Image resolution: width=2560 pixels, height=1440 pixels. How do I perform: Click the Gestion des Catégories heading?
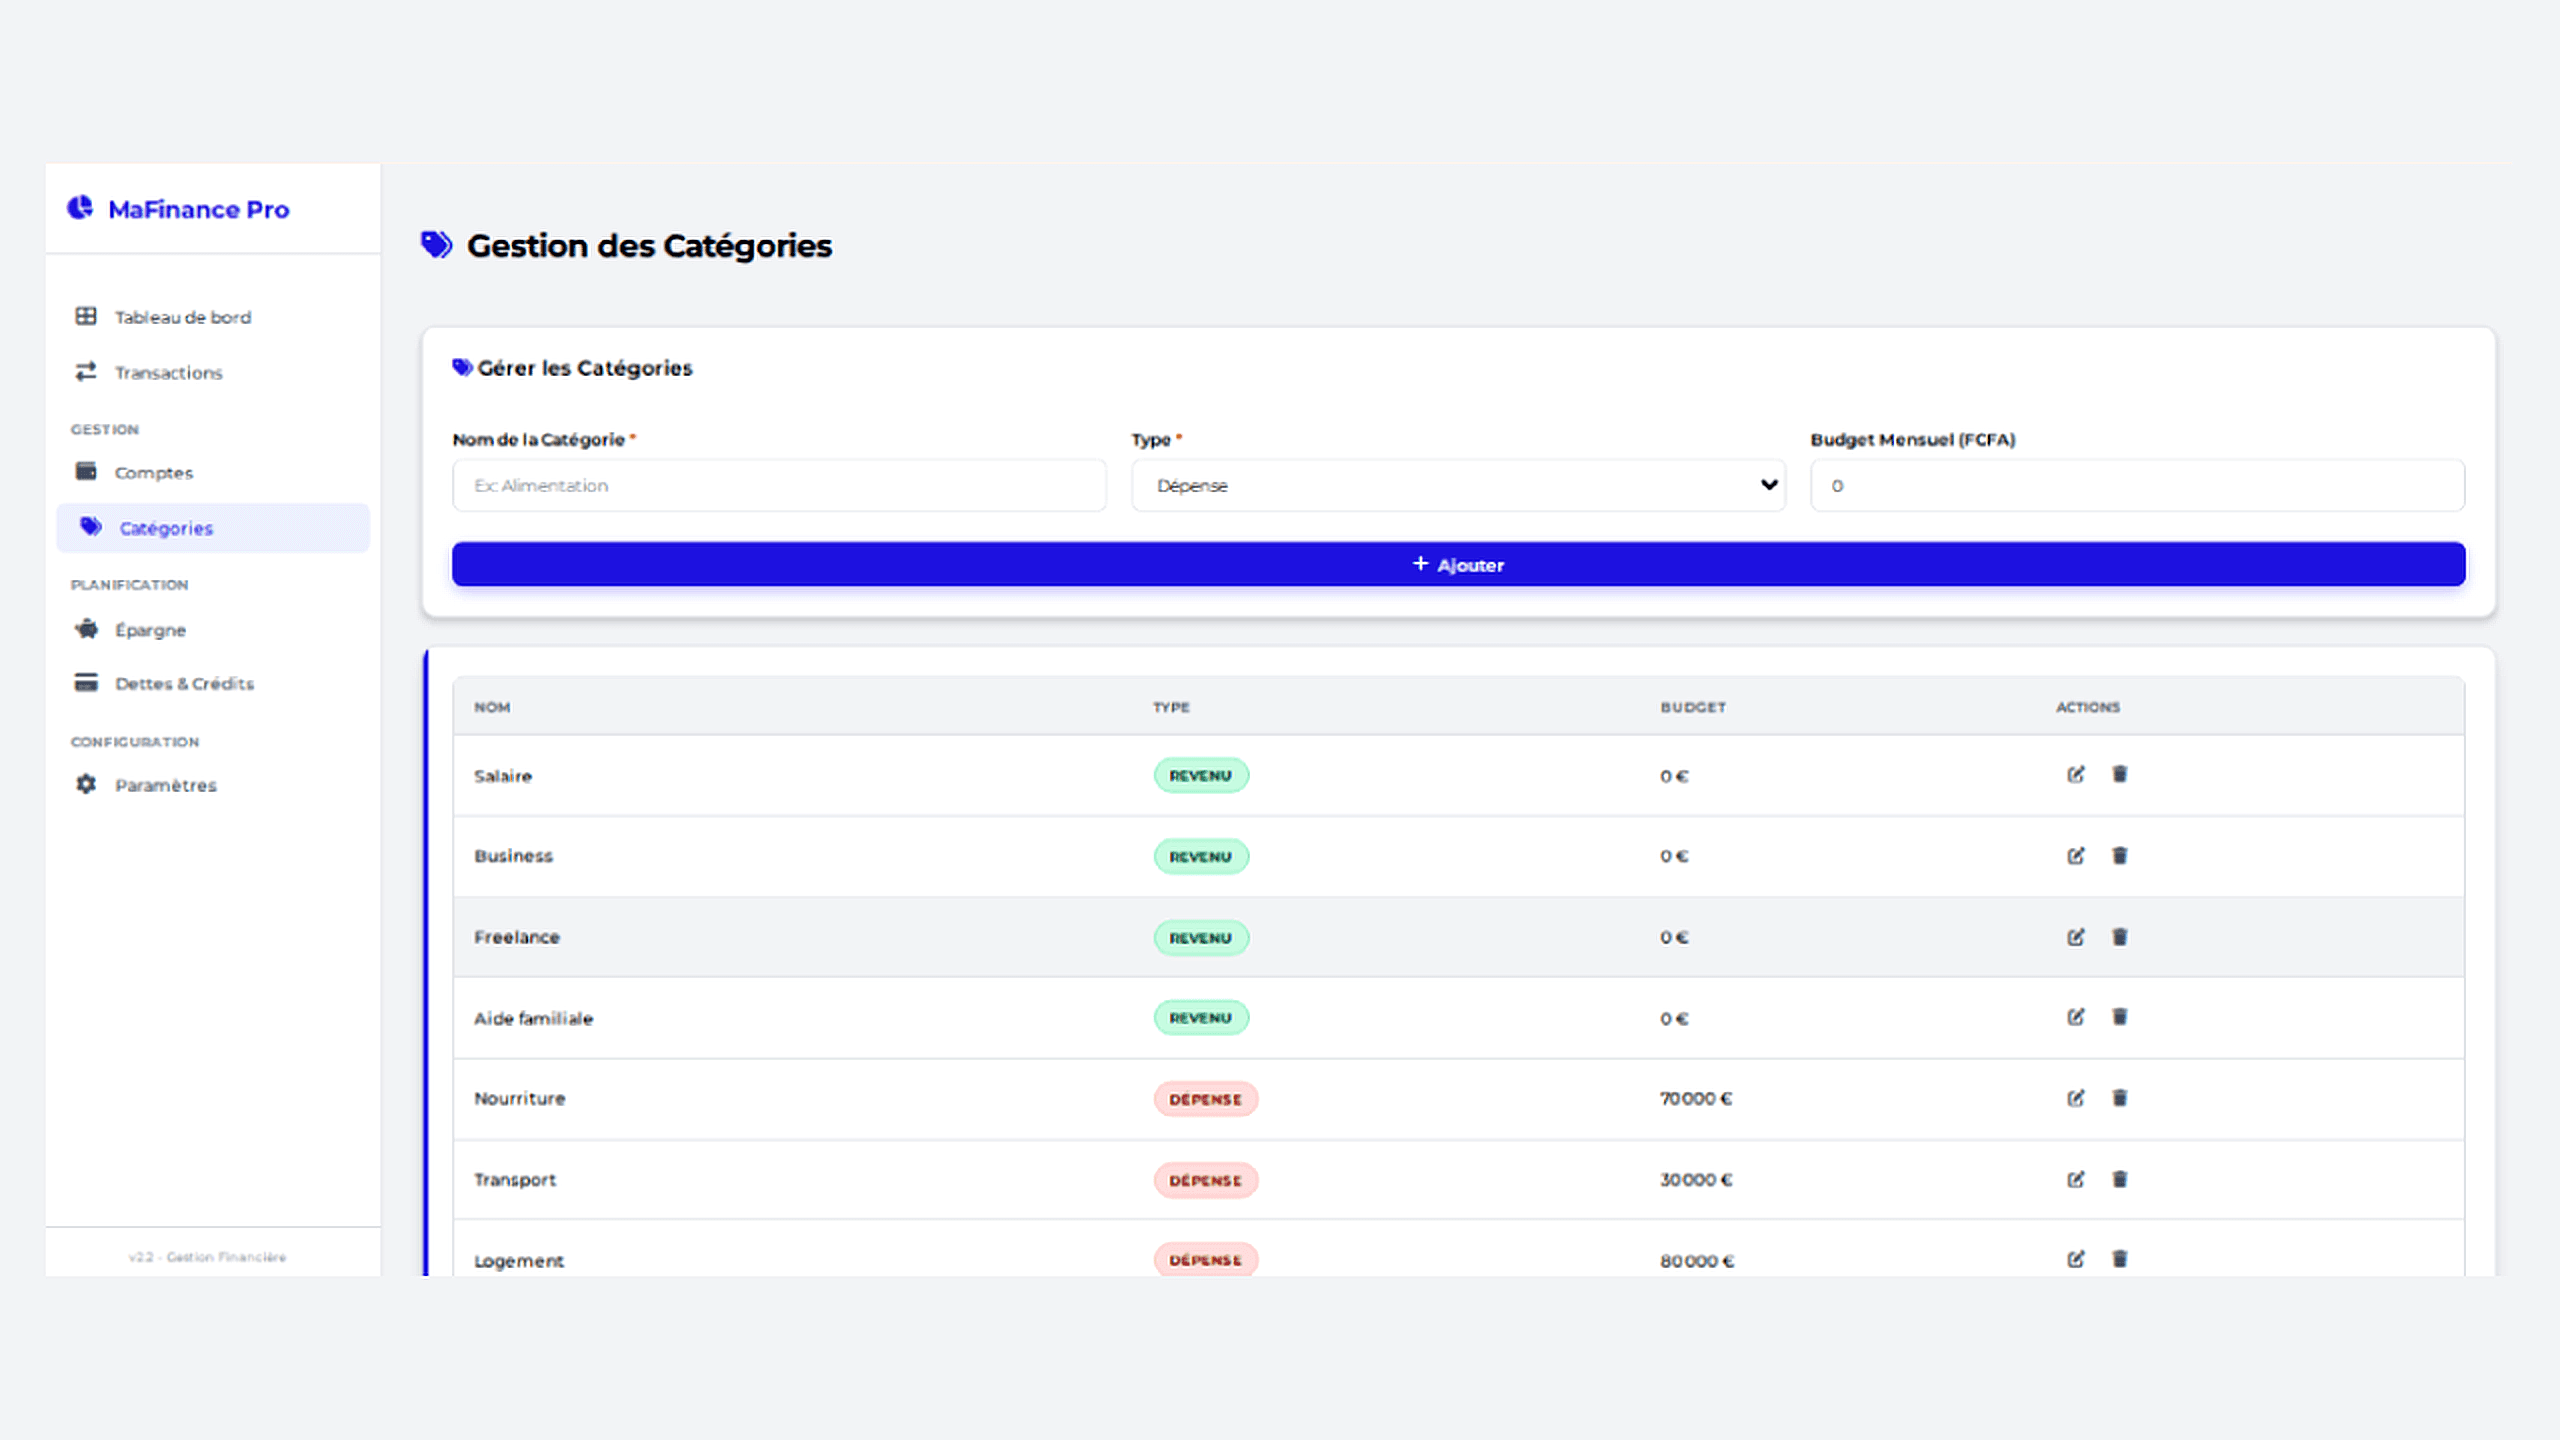(x=649, y=245)
